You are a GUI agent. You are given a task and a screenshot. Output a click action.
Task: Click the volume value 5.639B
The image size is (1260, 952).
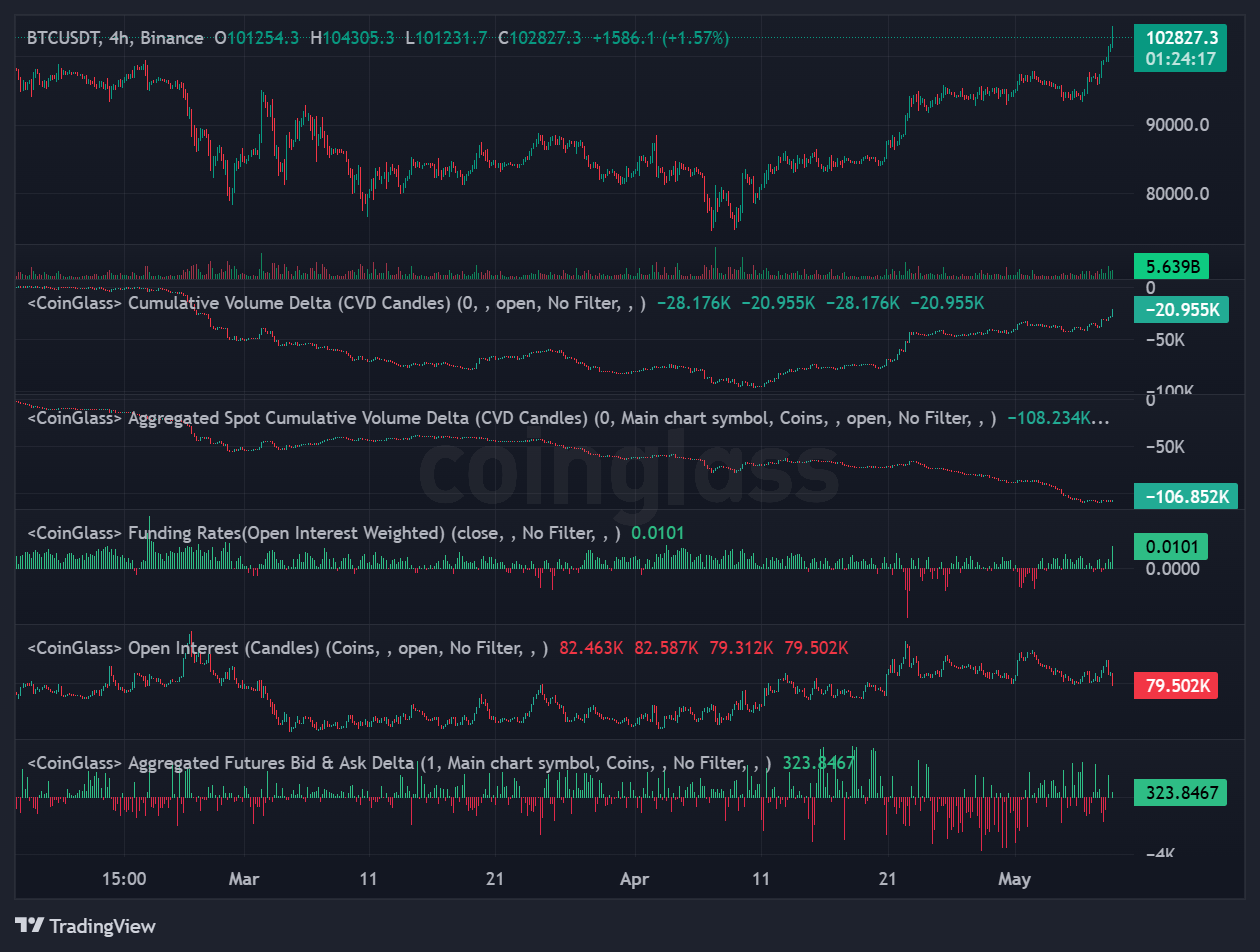pos(1174,266)
